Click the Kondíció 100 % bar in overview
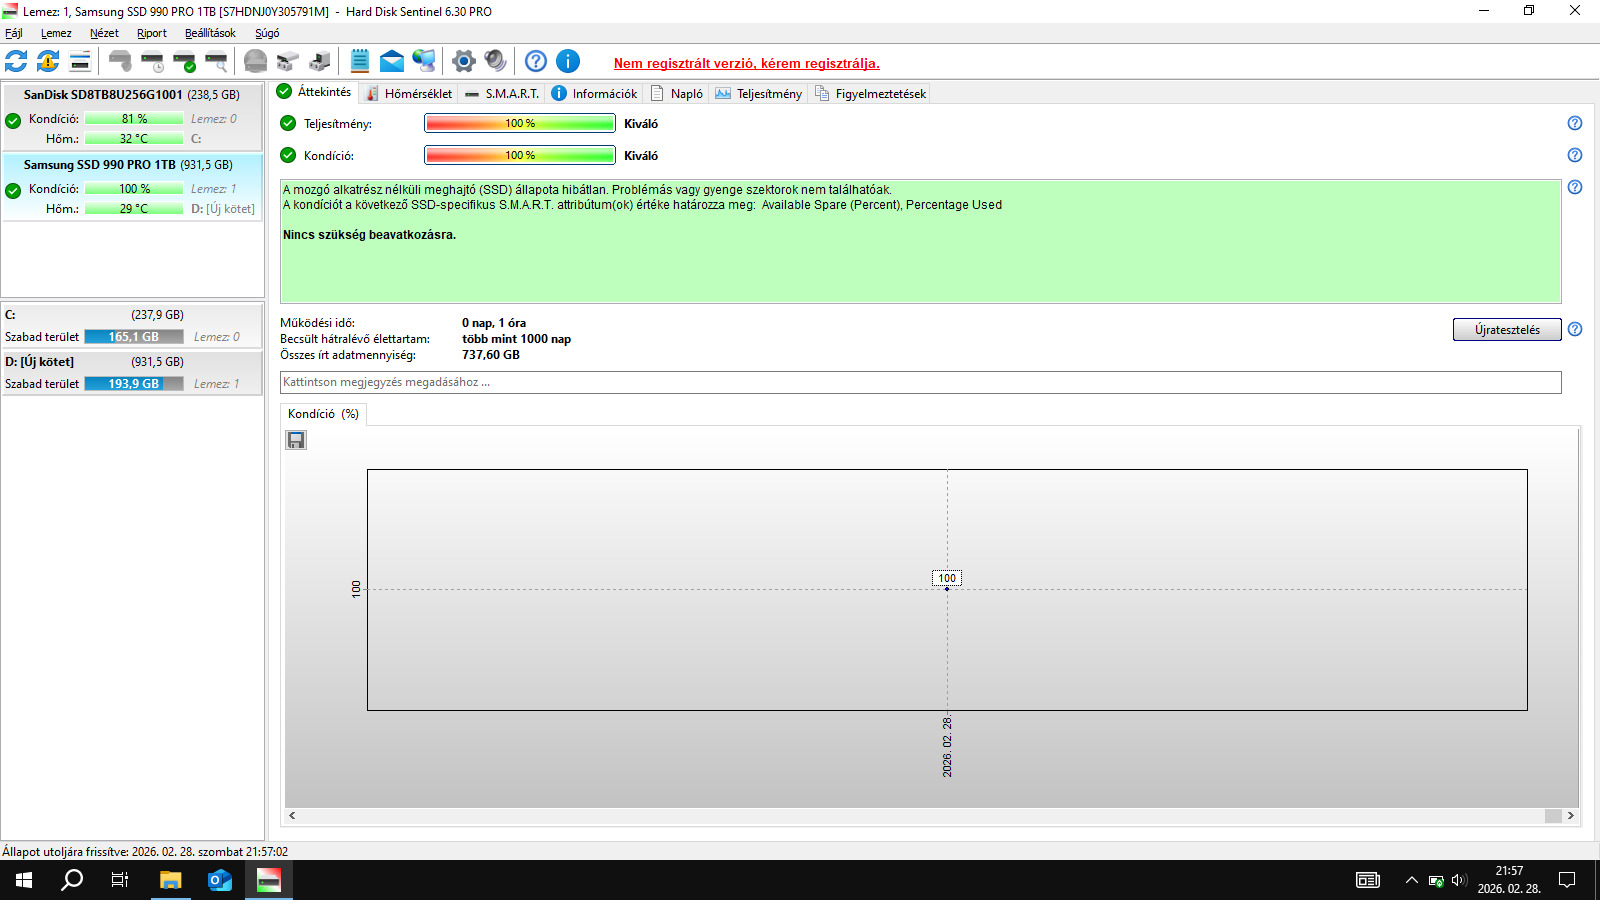1600x900 pixels. (x=520, y=155)
